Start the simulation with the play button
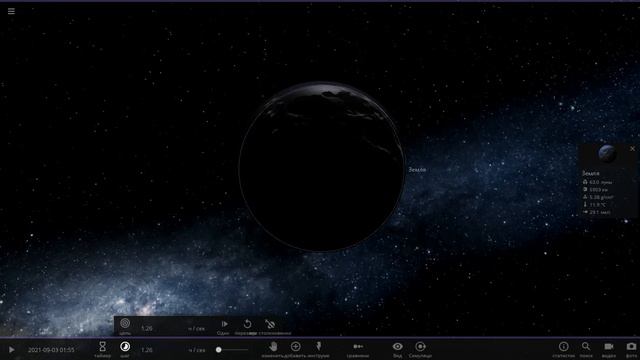Viewport: 640px width, 360px height. [11, 350]
